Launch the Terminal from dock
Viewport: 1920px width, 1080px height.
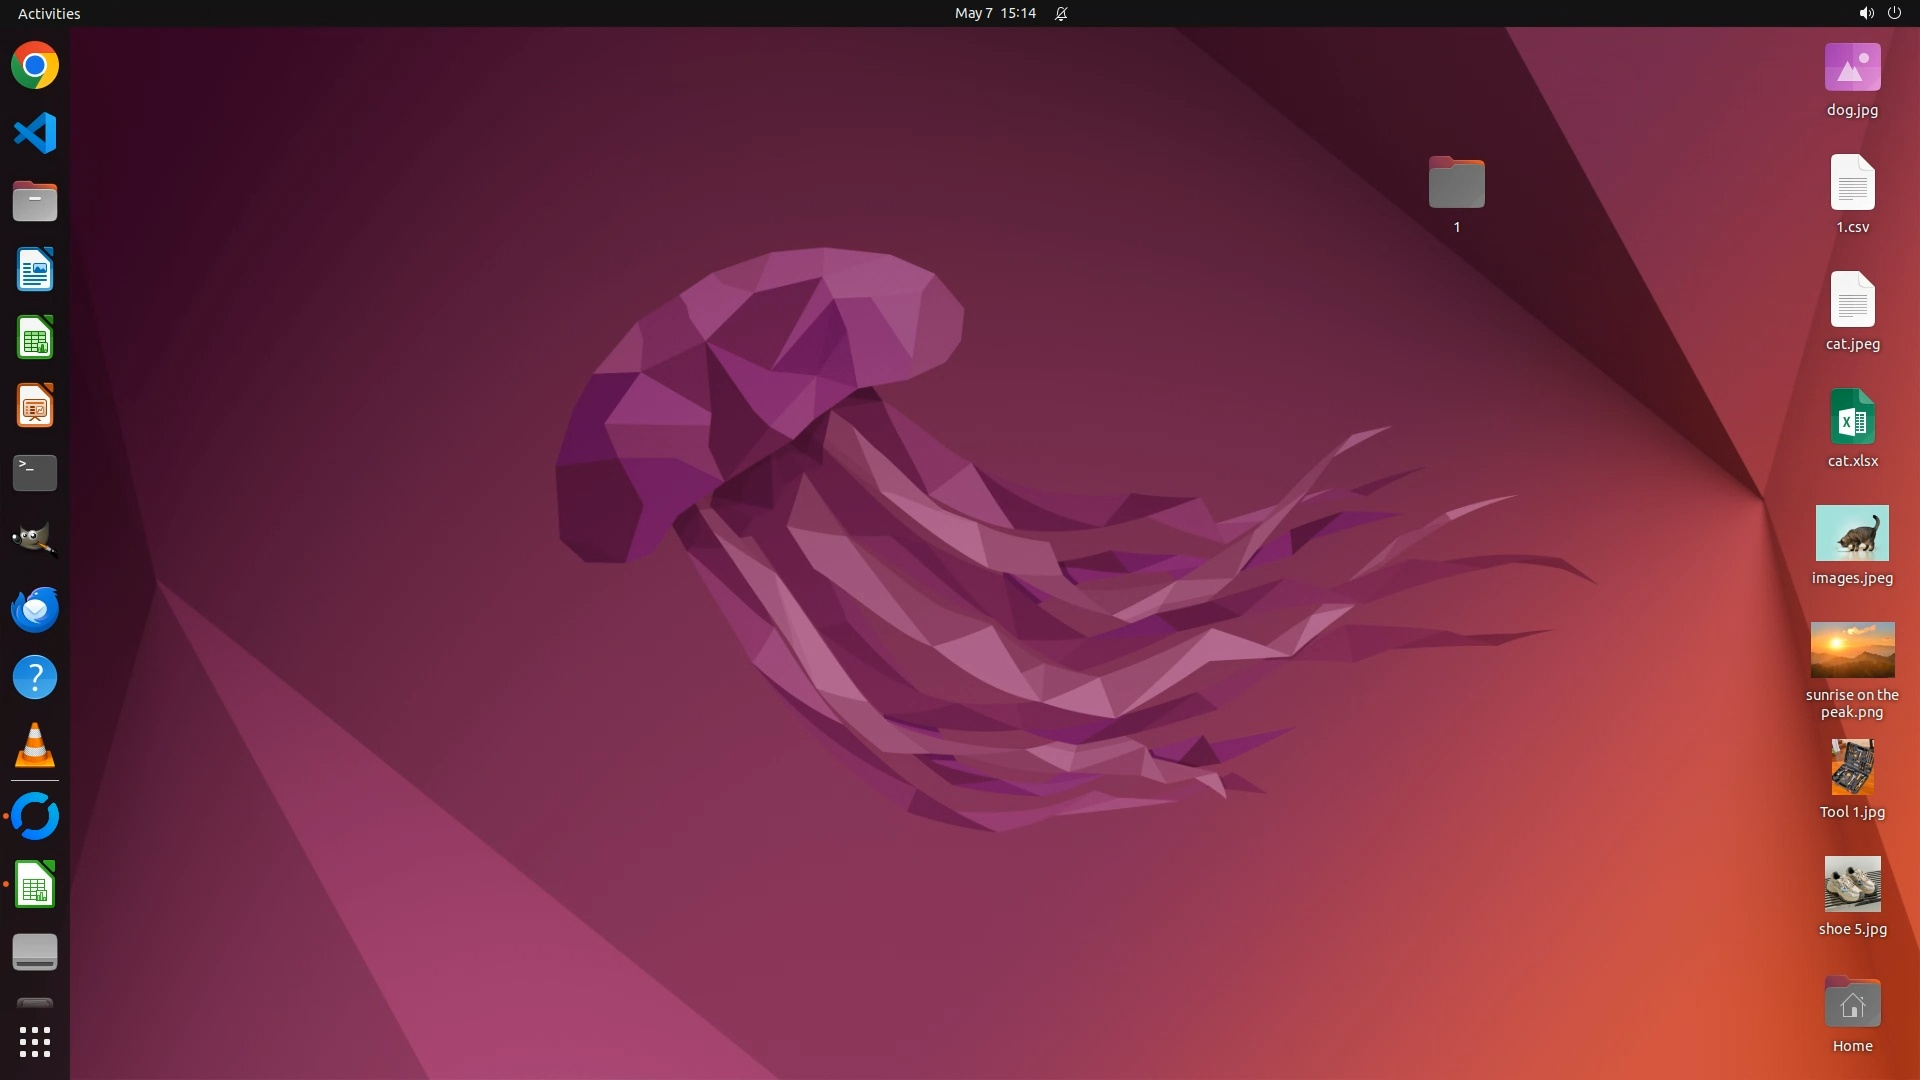(35, 473)
